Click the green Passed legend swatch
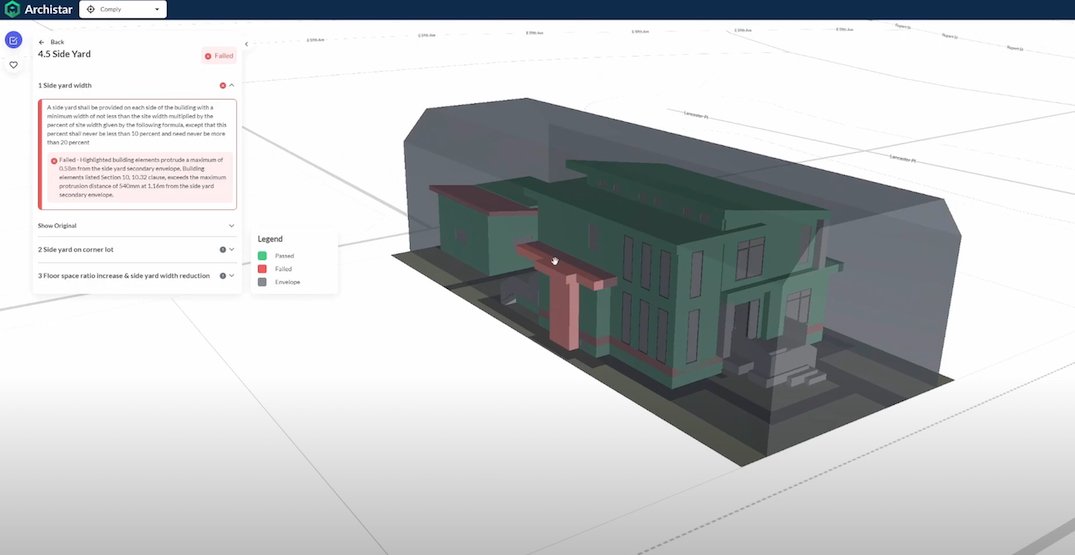1075x555 pixels. (x=262, y=256)
